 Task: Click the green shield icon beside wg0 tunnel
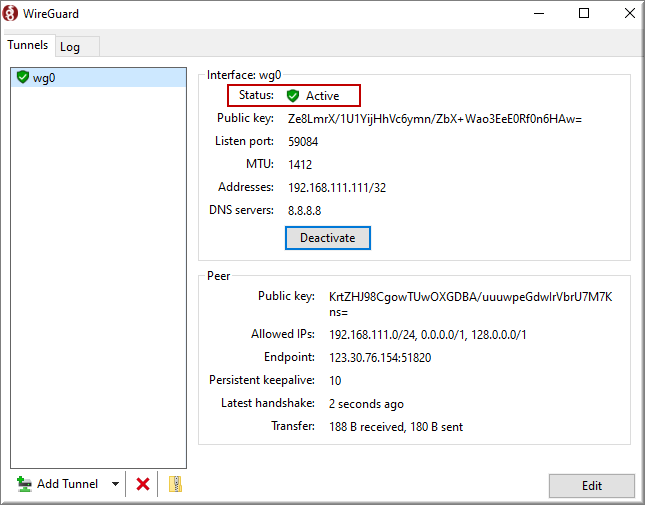click(x=23, y=77)
